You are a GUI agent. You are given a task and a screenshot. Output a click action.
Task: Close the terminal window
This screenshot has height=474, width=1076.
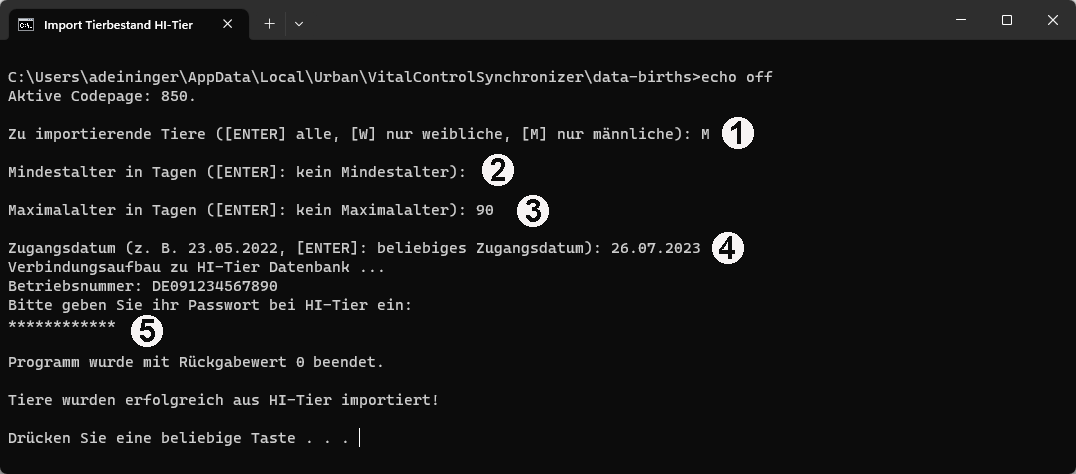[1053, 21]
